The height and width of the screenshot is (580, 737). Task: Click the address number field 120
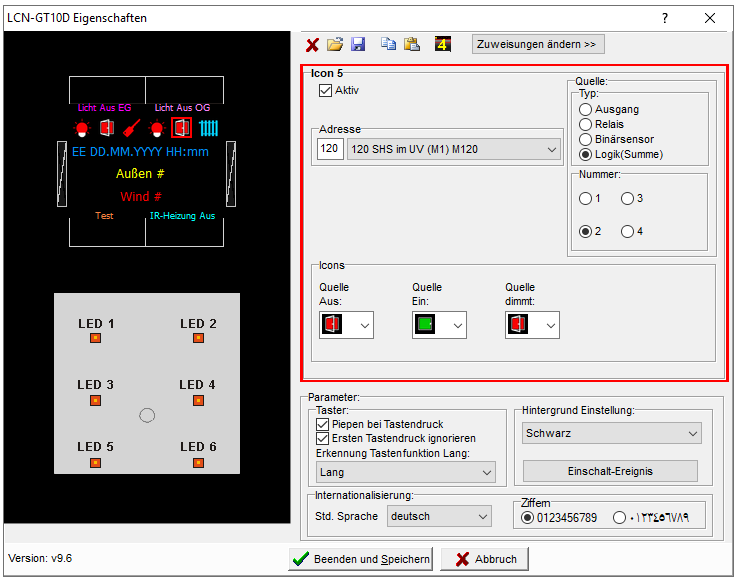329,149
